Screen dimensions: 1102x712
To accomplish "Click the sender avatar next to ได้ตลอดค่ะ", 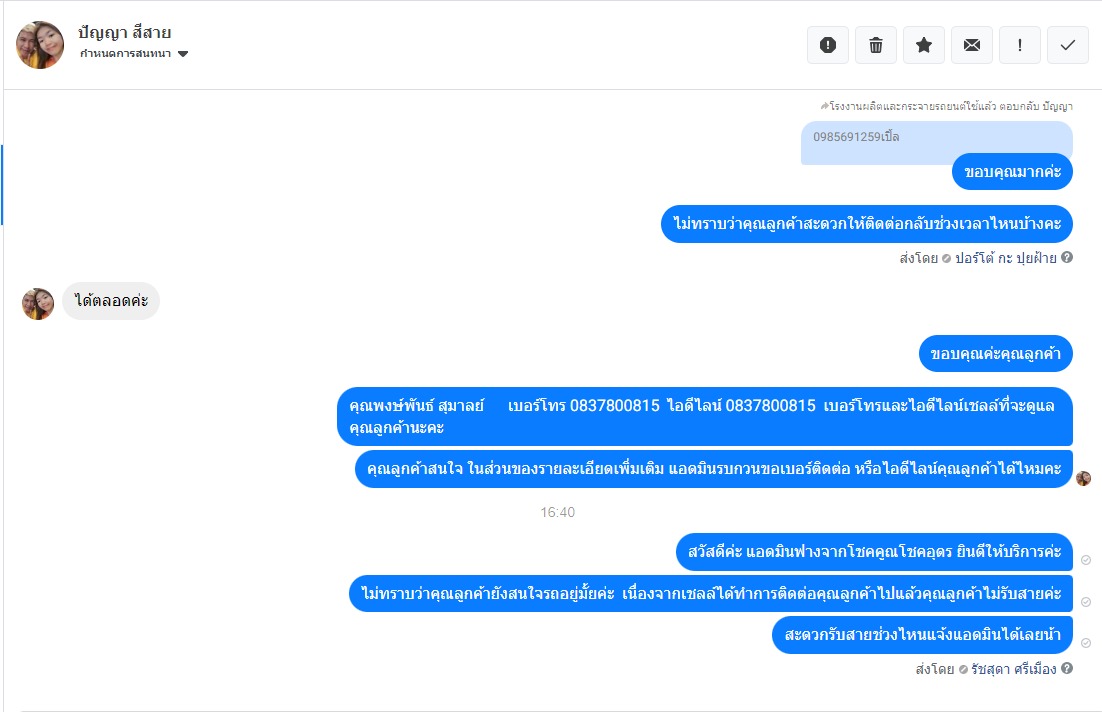I will point(38,303).
